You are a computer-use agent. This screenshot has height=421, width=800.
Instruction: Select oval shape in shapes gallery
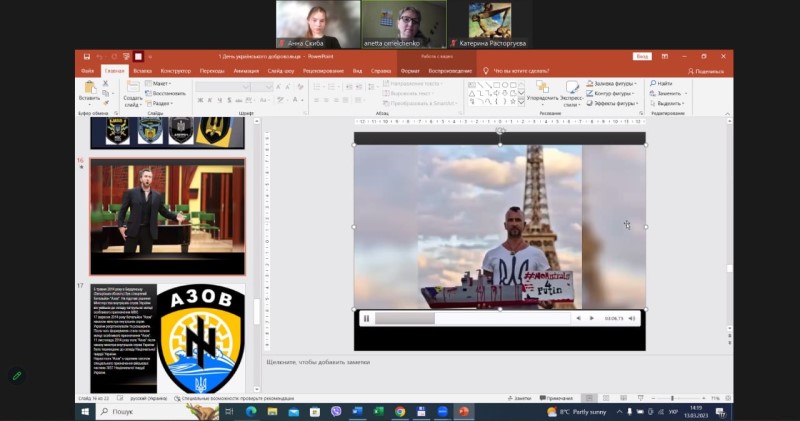[505, 85]
